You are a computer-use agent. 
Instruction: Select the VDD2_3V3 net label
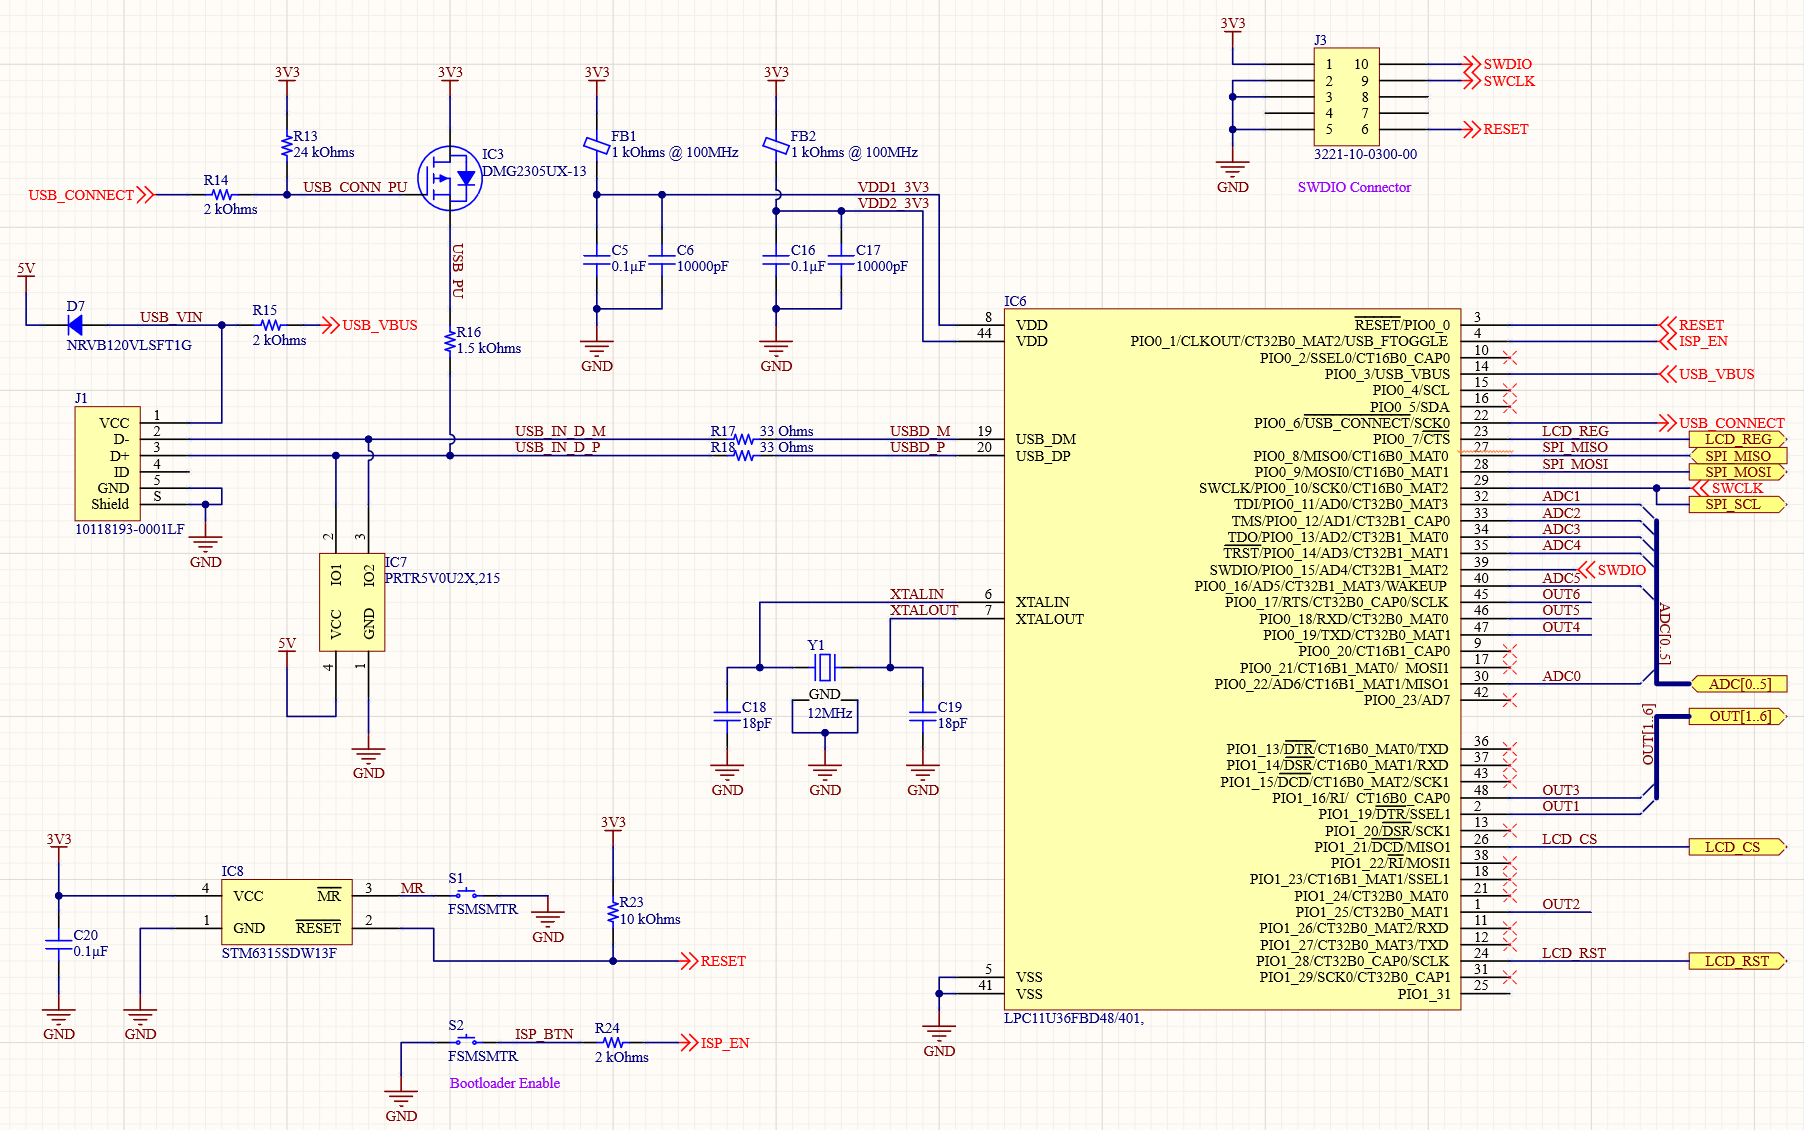pyautogui.click(x=893, y=203)
